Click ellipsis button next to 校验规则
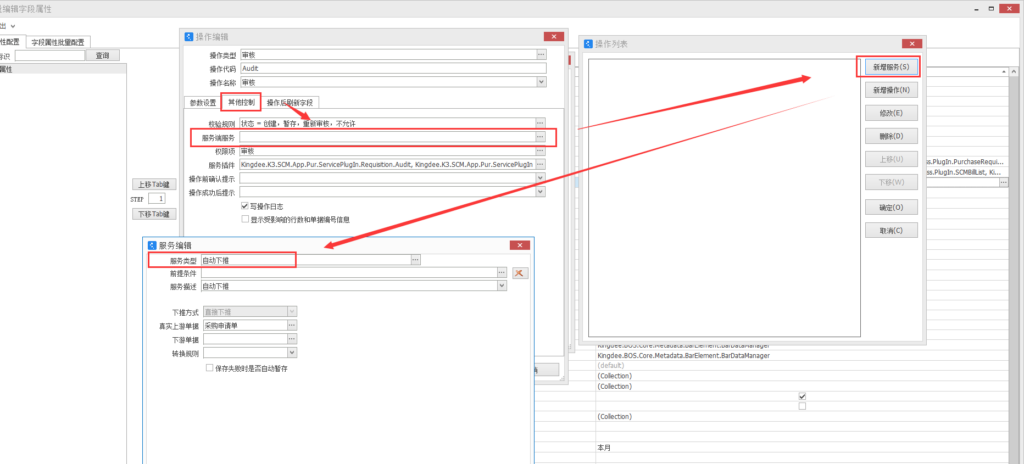Viewport: 1024px width, 464px height. click(541, 122)
